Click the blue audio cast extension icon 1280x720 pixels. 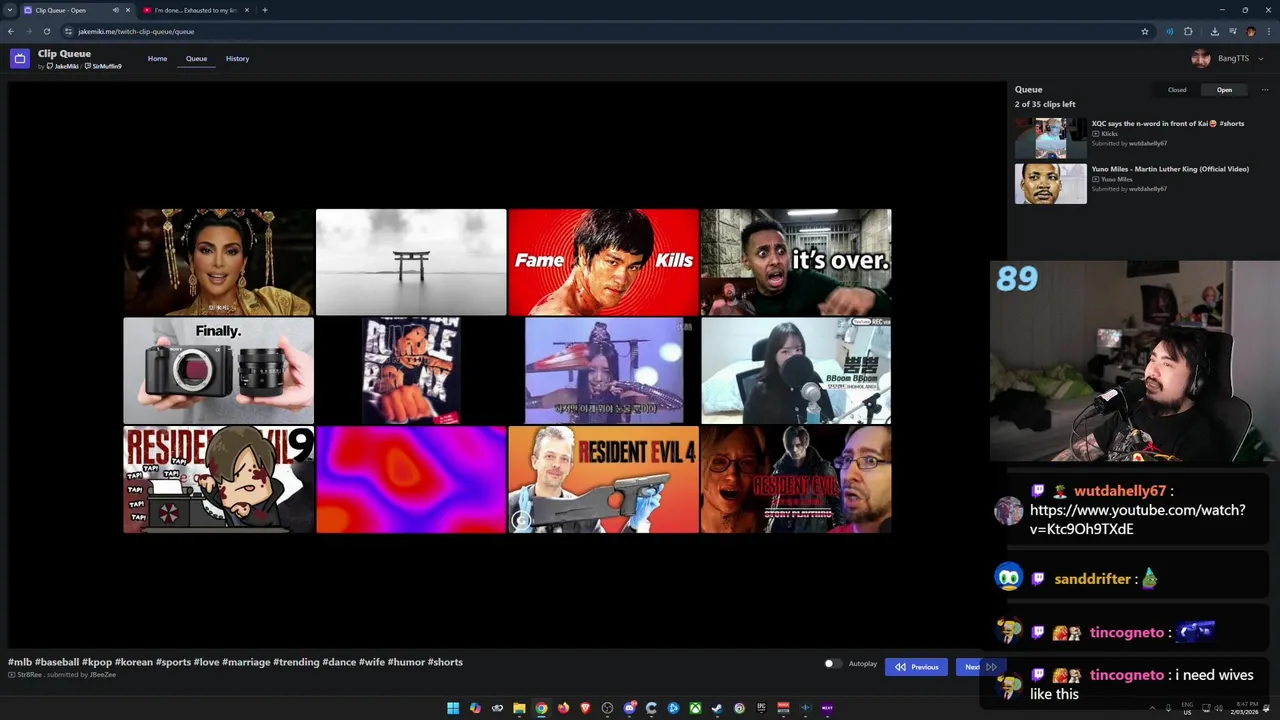[x=1169, y=31]
